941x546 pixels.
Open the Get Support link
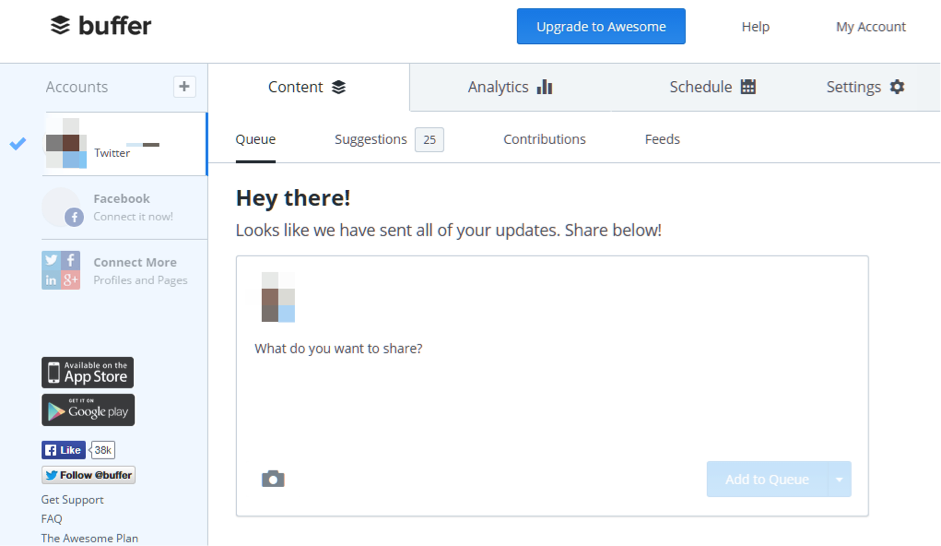72,499
